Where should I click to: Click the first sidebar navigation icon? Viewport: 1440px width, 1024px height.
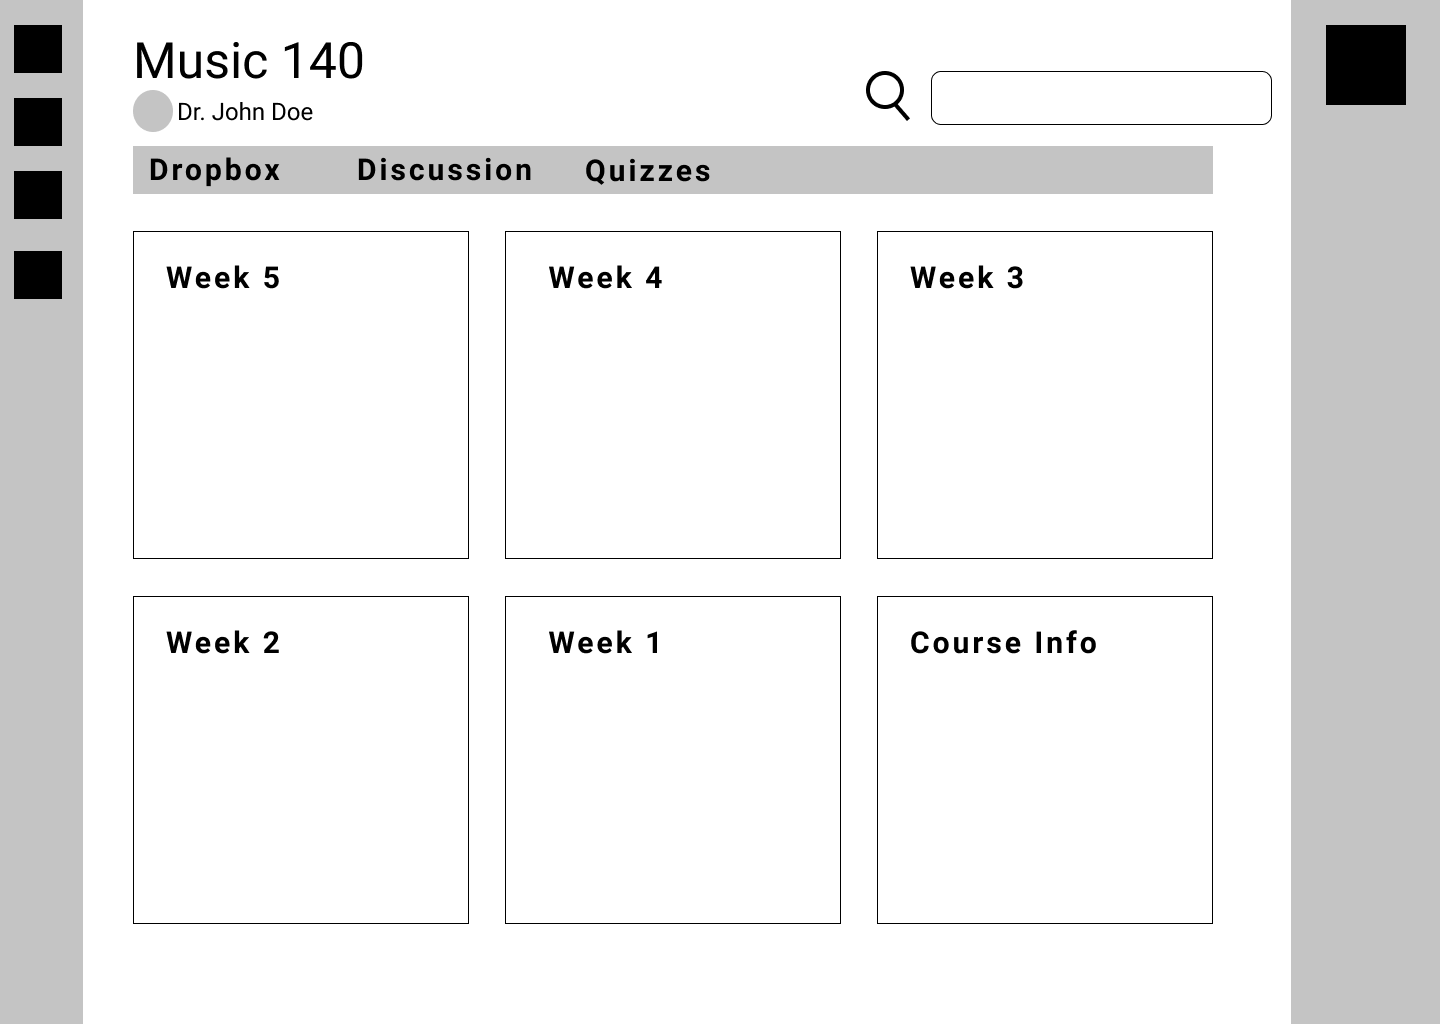38,50
